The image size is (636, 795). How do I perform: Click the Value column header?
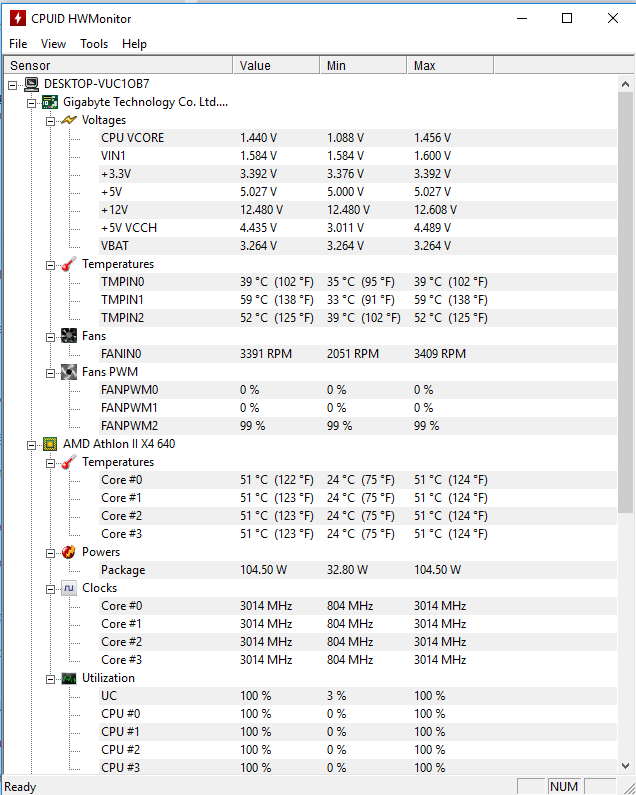tap(277, 66)
